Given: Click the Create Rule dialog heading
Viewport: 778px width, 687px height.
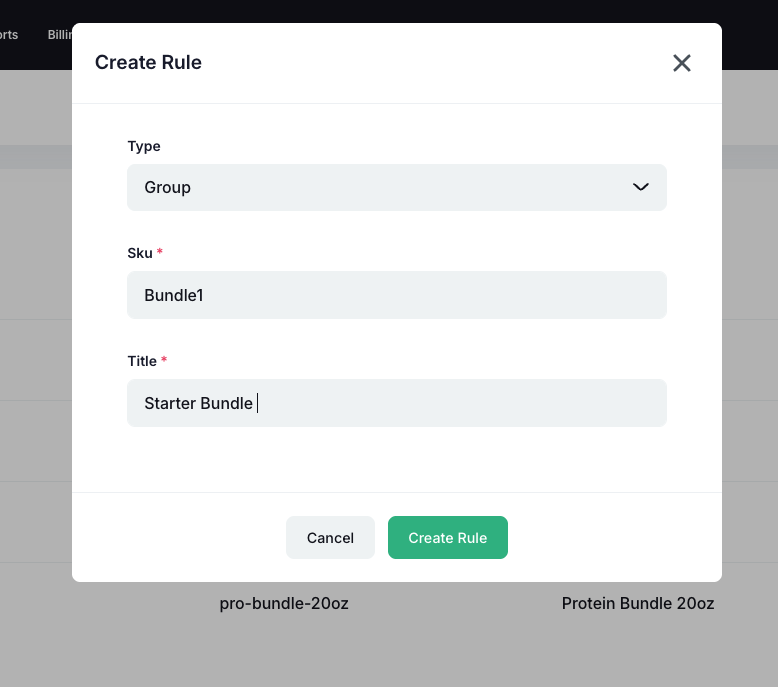Looking at the screenshot, I should pyautogui.click(x=148, y=63).
